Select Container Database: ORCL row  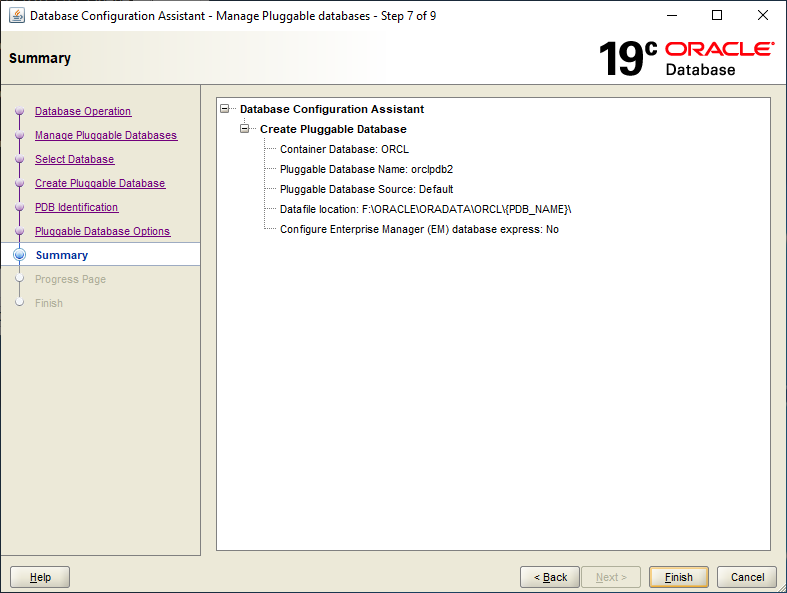[x=344, y=149]
